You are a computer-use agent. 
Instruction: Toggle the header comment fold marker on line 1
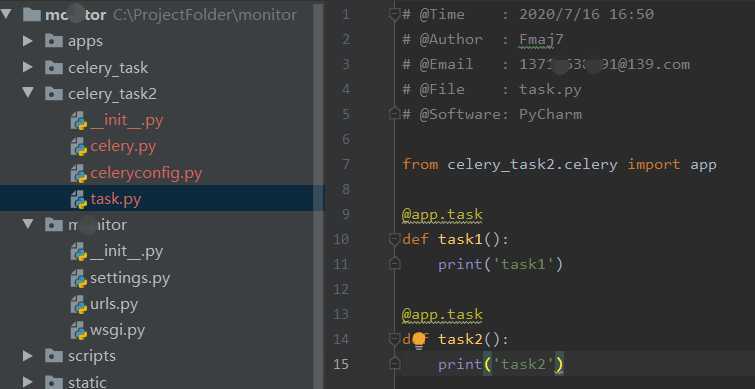coord(394,15)
